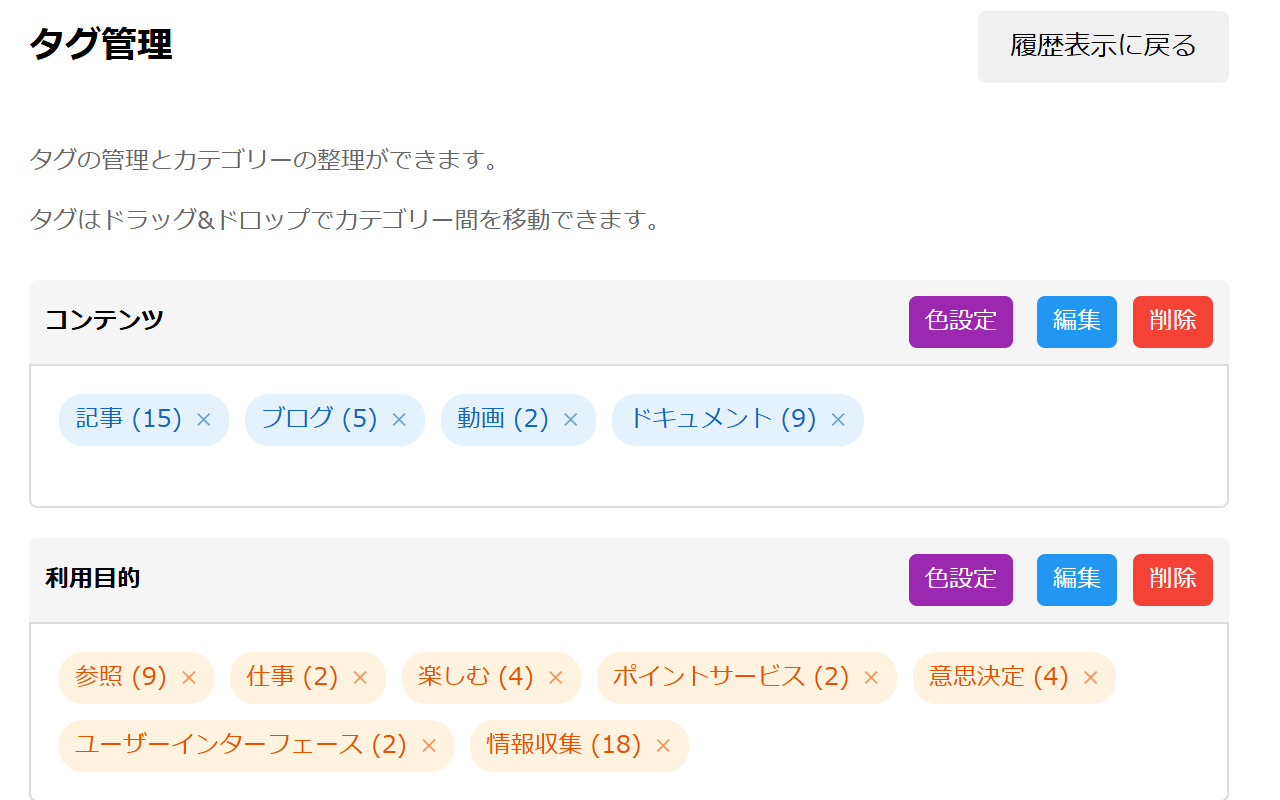
Task: Delete the 意思決定 tag via its × icon
Action: tap(1091, 678)
